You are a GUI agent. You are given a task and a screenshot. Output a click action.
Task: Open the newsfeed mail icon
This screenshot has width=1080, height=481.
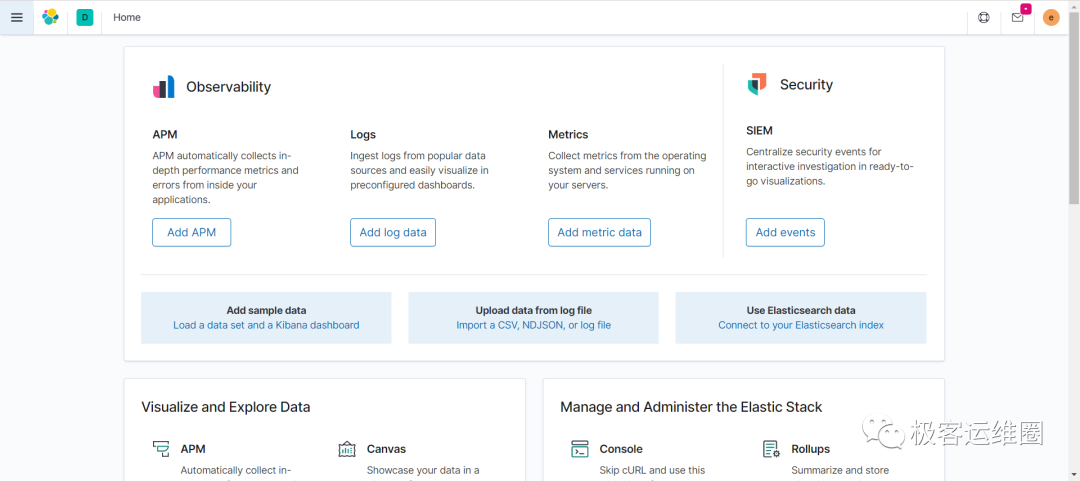point(1017,17)
